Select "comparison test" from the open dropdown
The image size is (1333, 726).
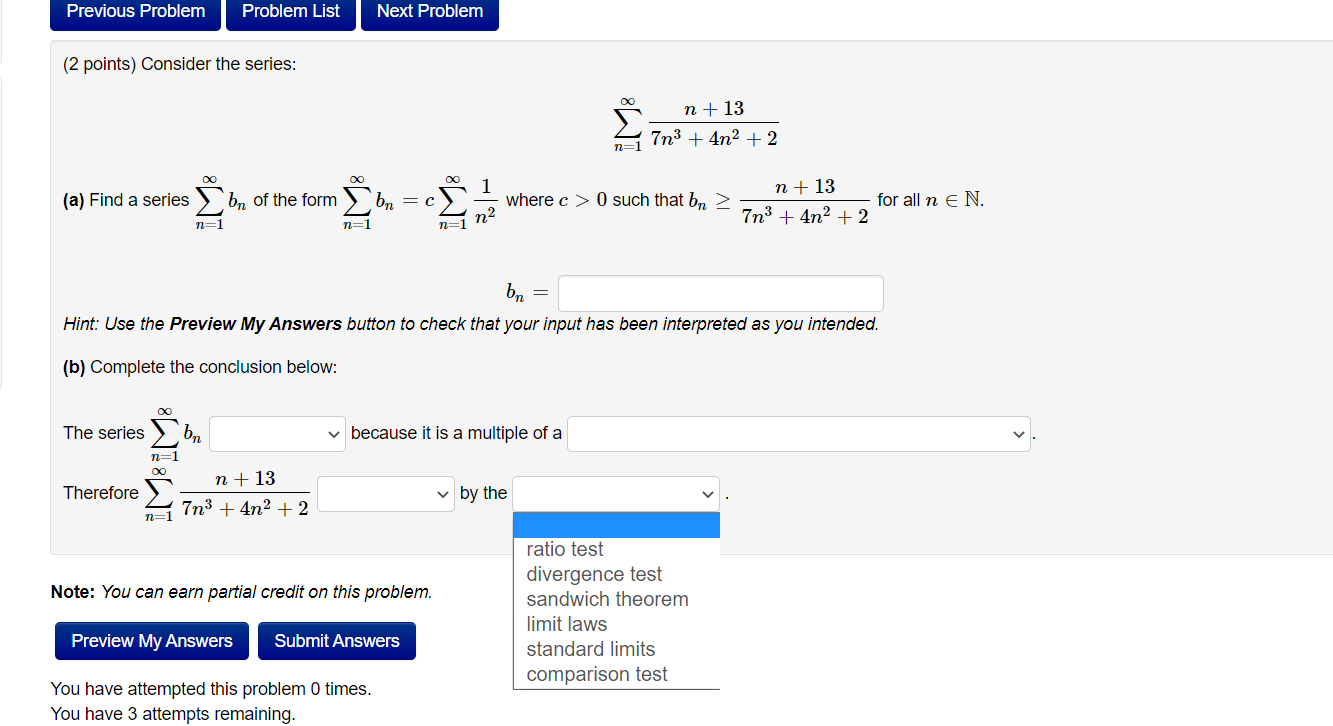597,673
